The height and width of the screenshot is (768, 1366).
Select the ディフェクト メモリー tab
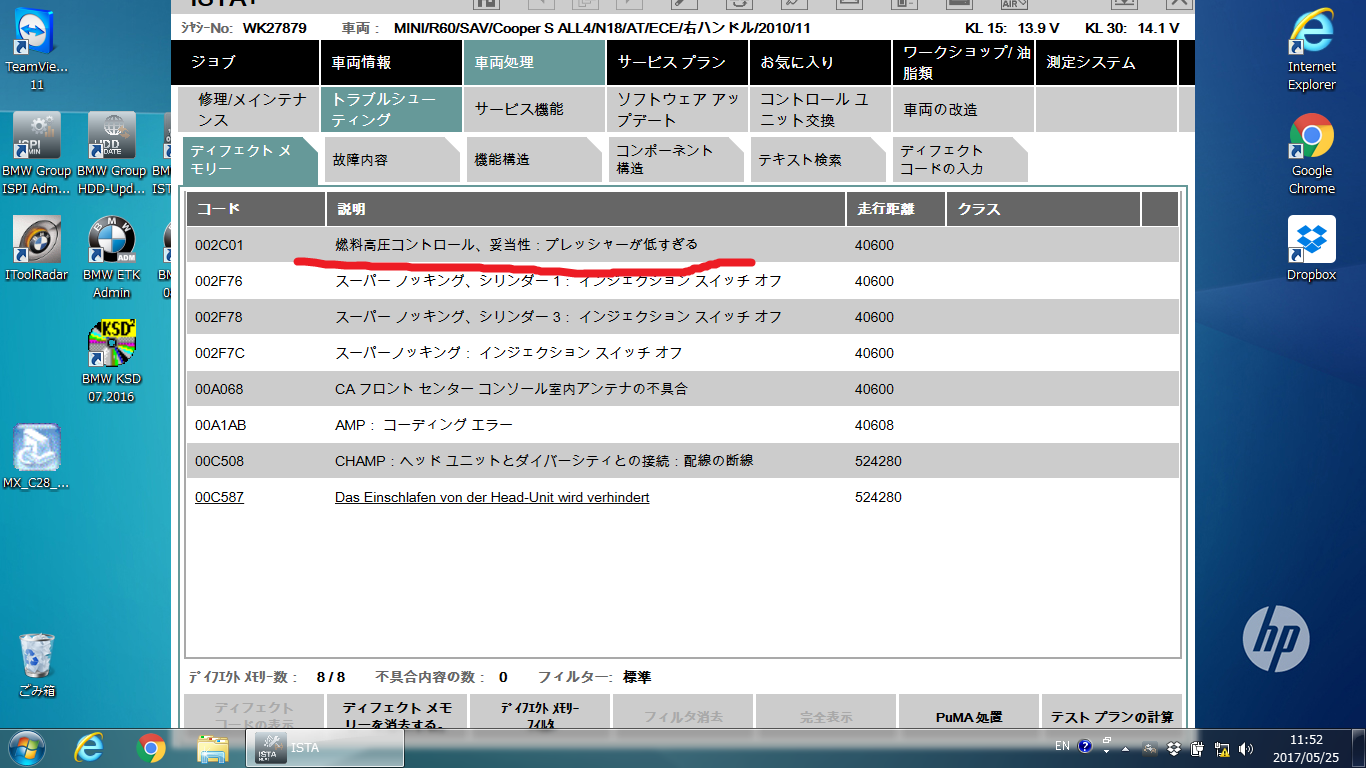click(x=250, y=159)
